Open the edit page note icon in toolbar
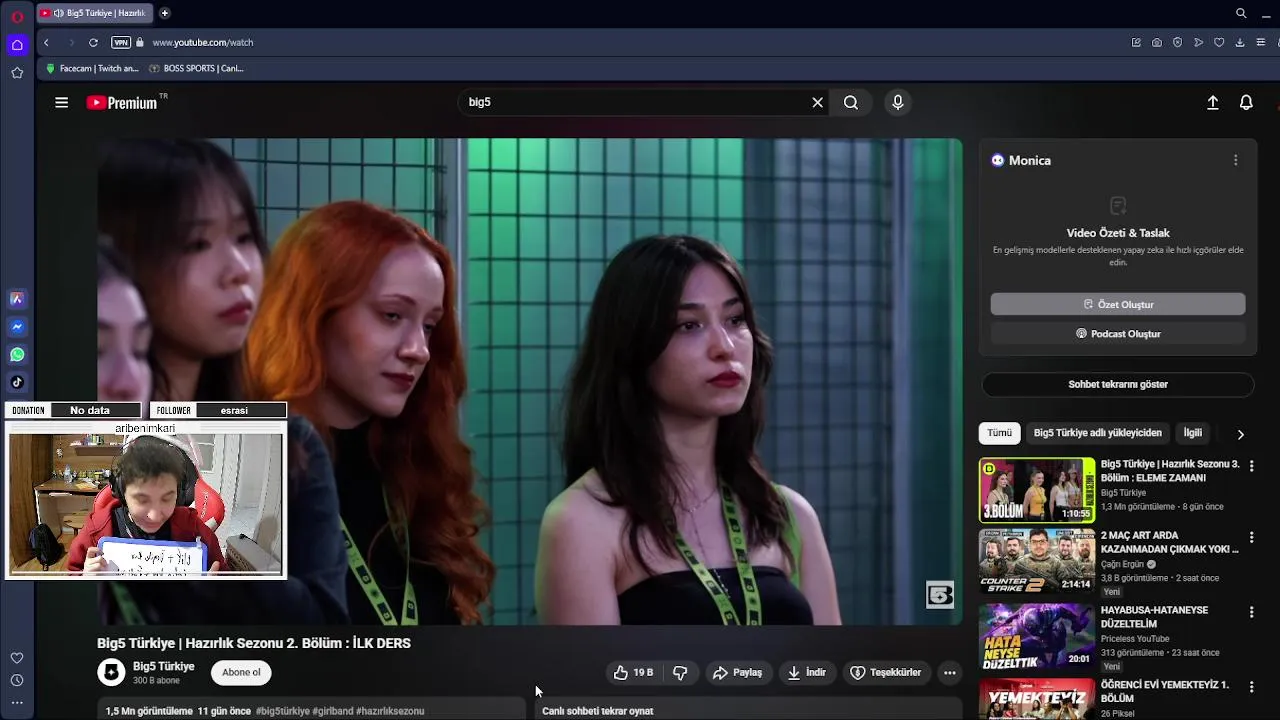Screen dimensions: 1280x720 pos(1136,43)
